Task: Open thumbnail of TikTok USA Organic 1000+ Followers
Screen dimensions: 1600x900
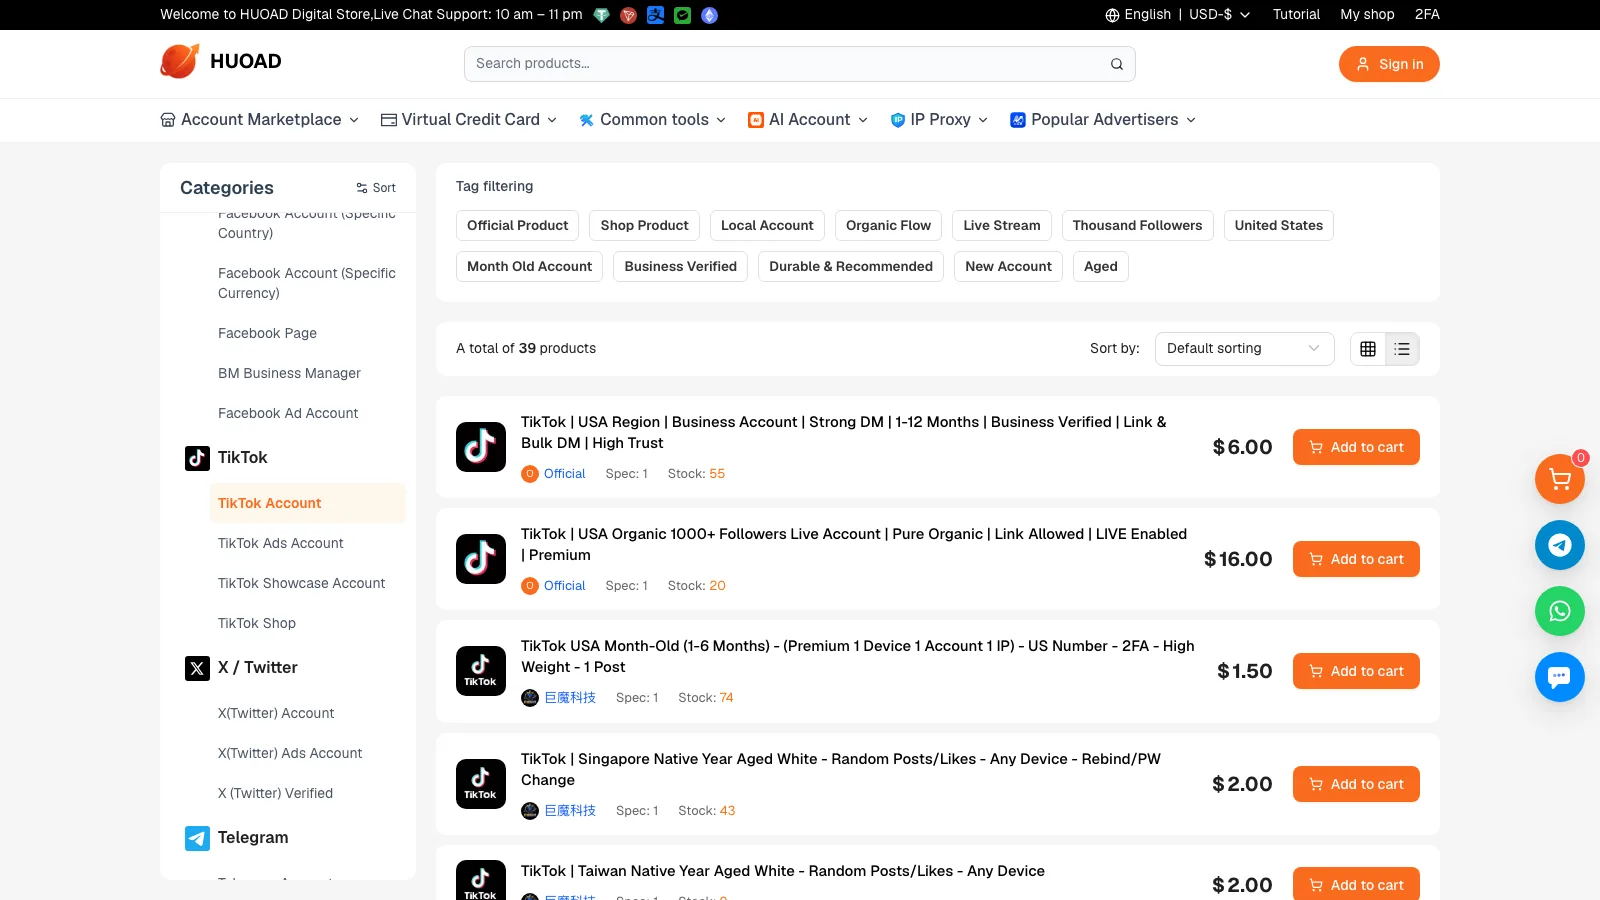Action: pos(481,559)
